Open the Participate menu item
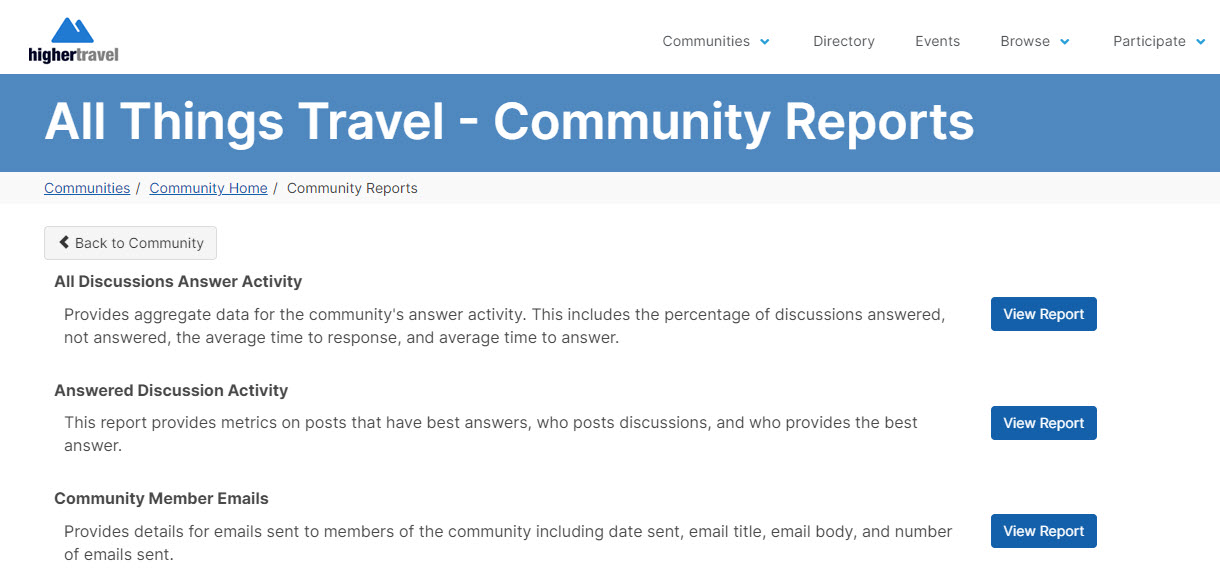 (1149, 41)
